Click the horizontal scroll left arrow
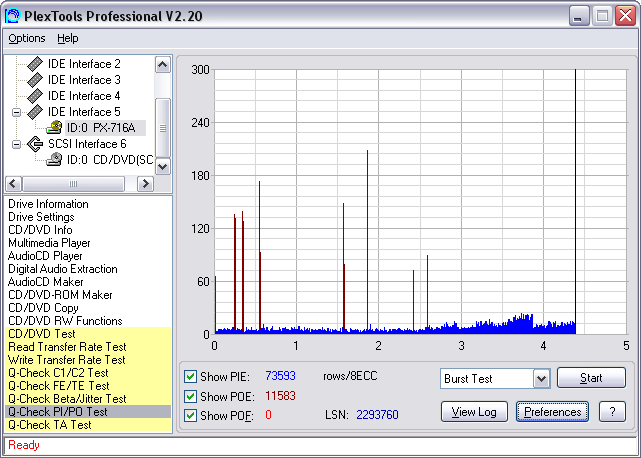The image size is (641, 458). pos(13,184)
